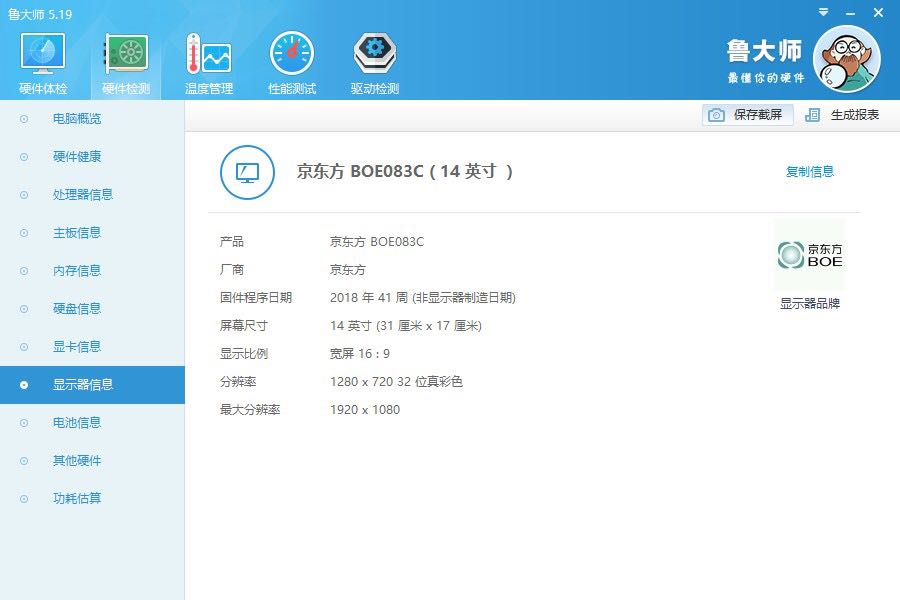Click 生成报表 generate report button

tap(842, 115)
